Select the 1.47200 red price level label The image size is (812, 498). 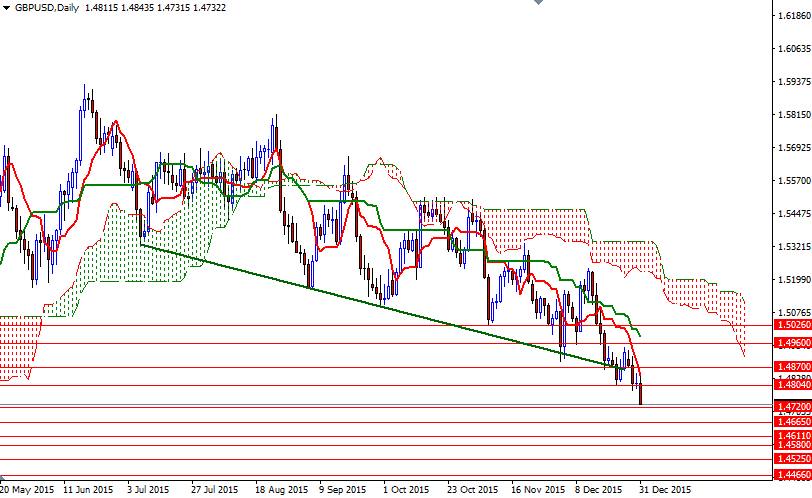[792, 407]
